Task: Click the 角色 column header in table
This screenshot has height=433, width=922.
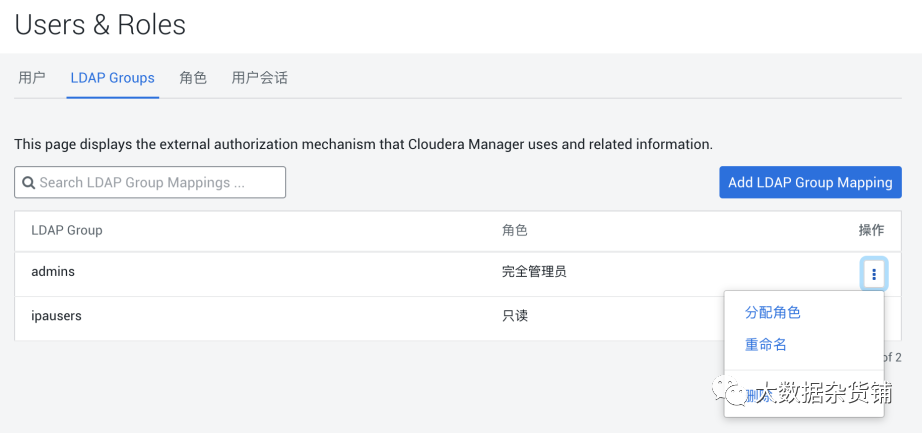Action: point(514,230)
